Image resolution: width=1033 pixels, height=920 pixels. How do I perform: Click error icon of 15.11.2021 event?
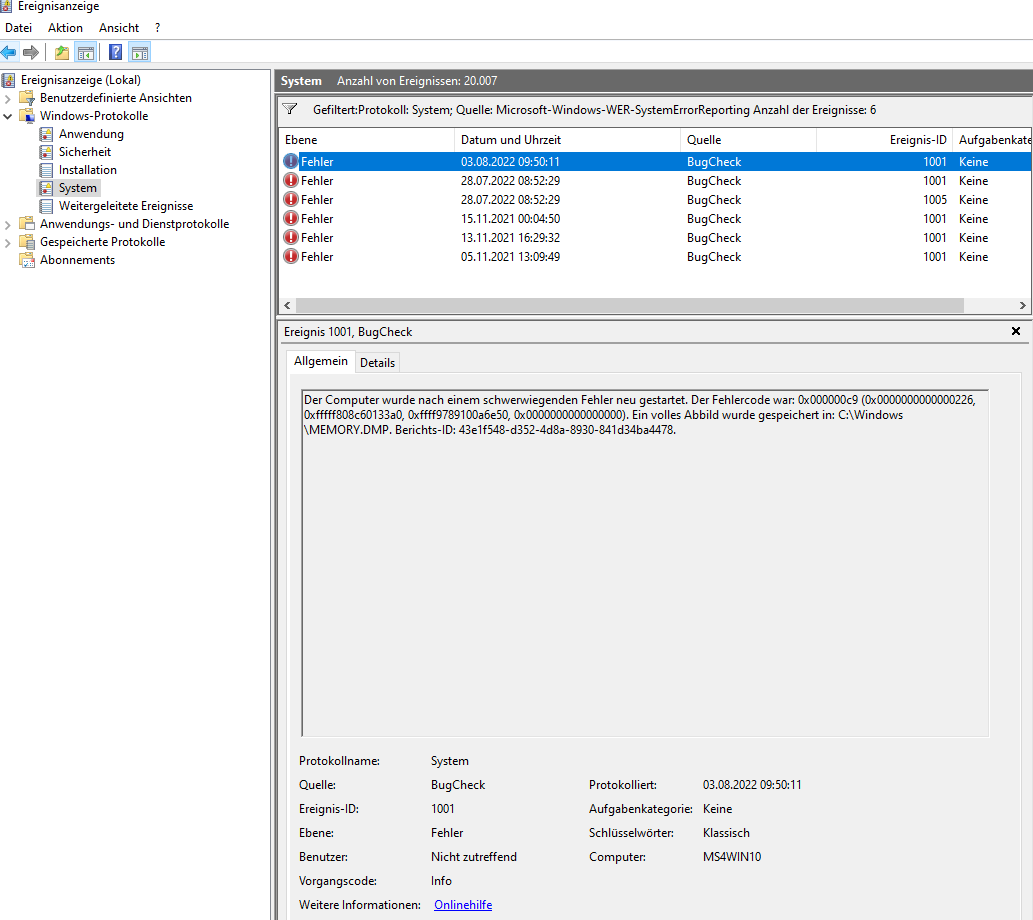[291, 218]
